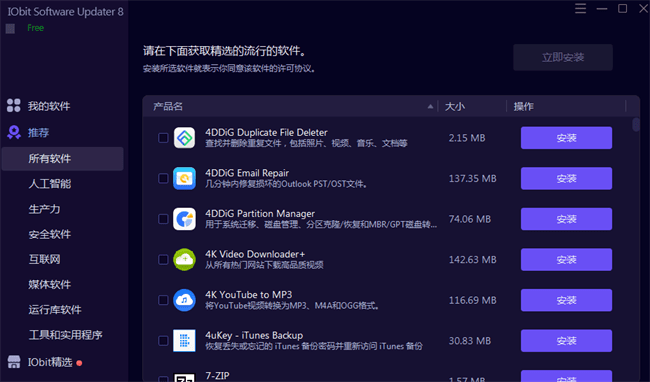650x382 pixels.
Task: Click the 2.15 MB size value
Action: pos(467,138)
